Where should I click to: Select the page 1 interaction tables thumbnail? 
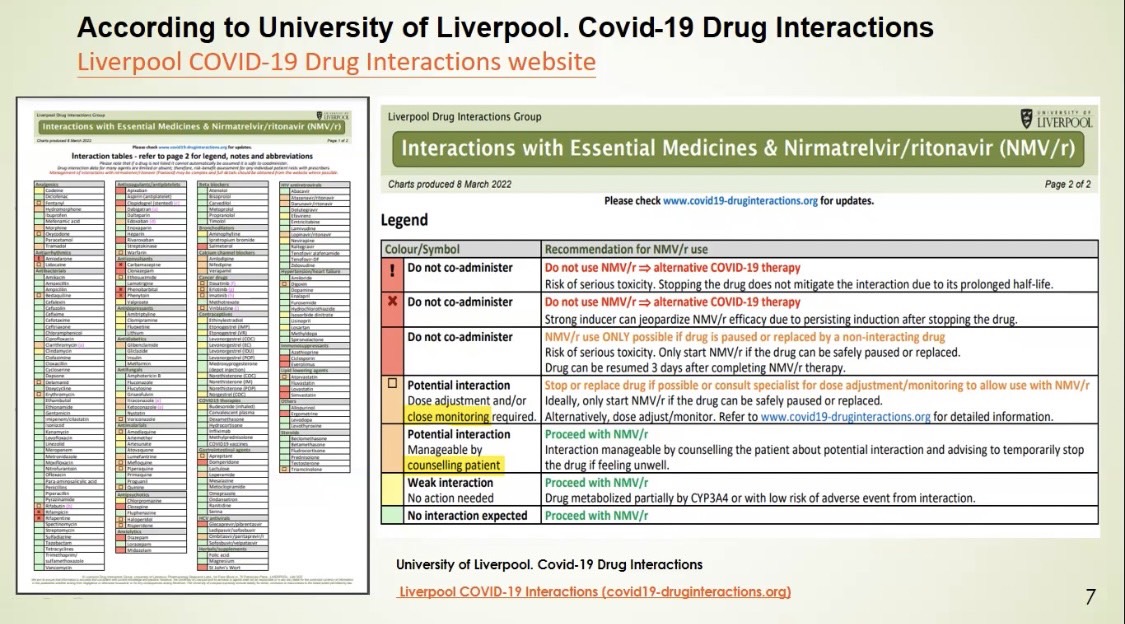click(193, 346)
